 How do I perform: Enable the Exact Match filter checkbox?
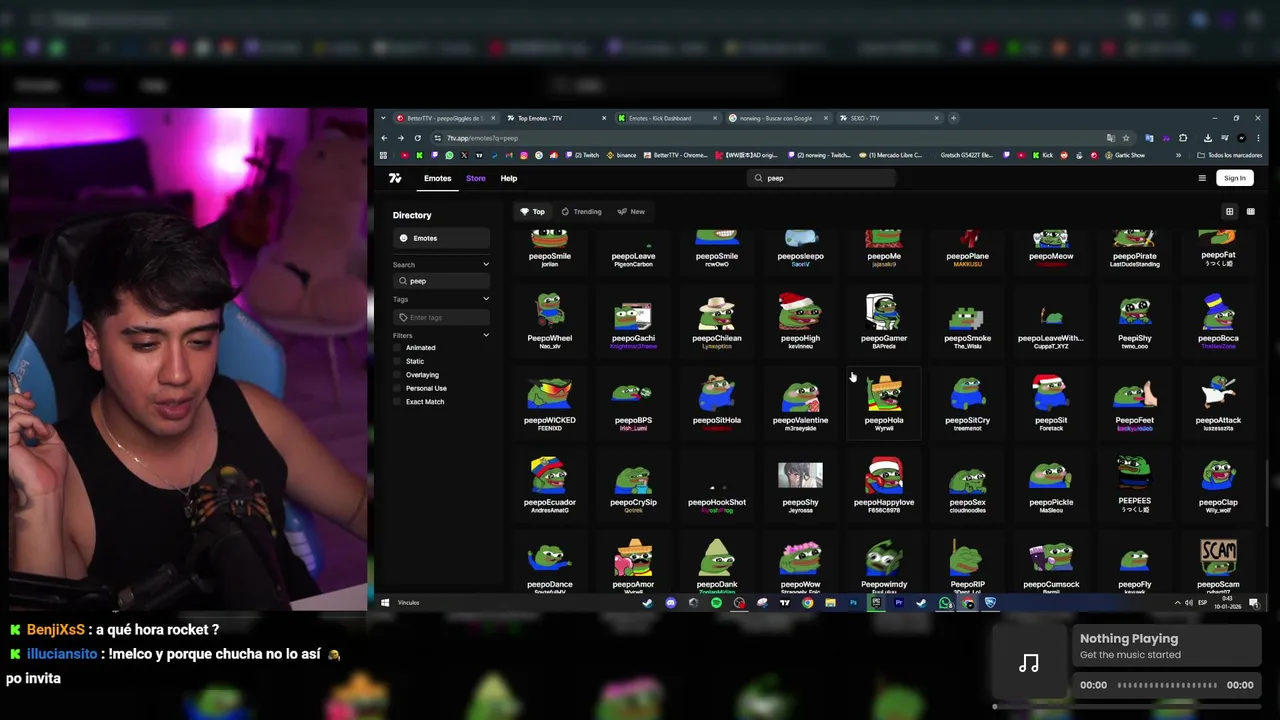(397, 402)
